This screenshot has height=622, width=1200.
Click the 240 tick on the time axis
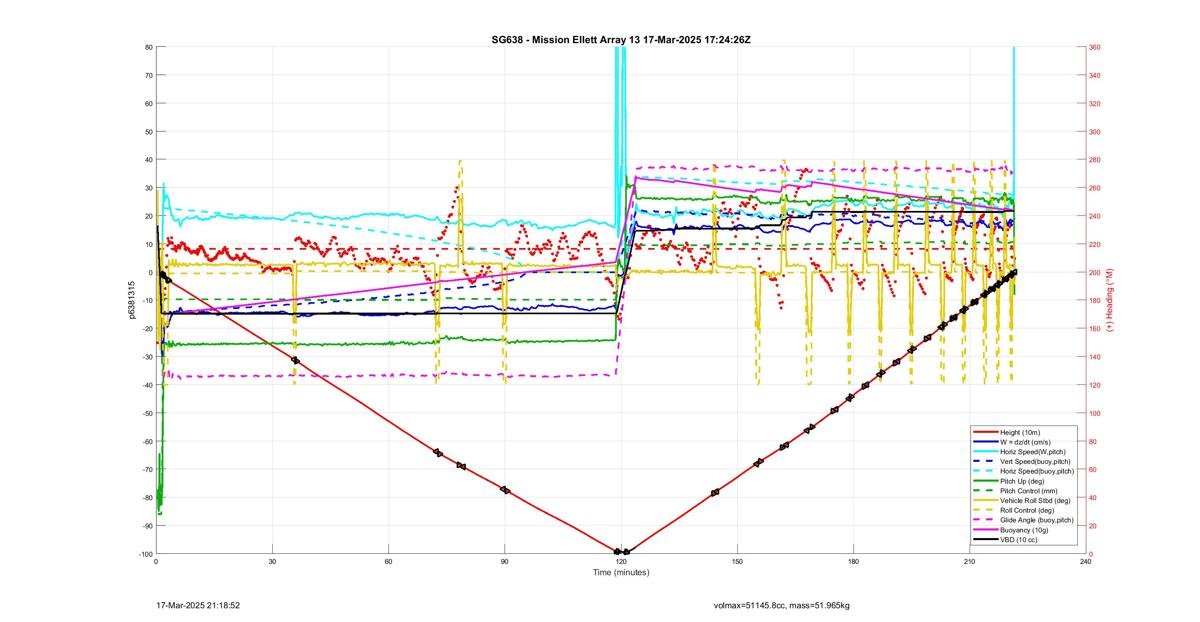point(1086,562)
